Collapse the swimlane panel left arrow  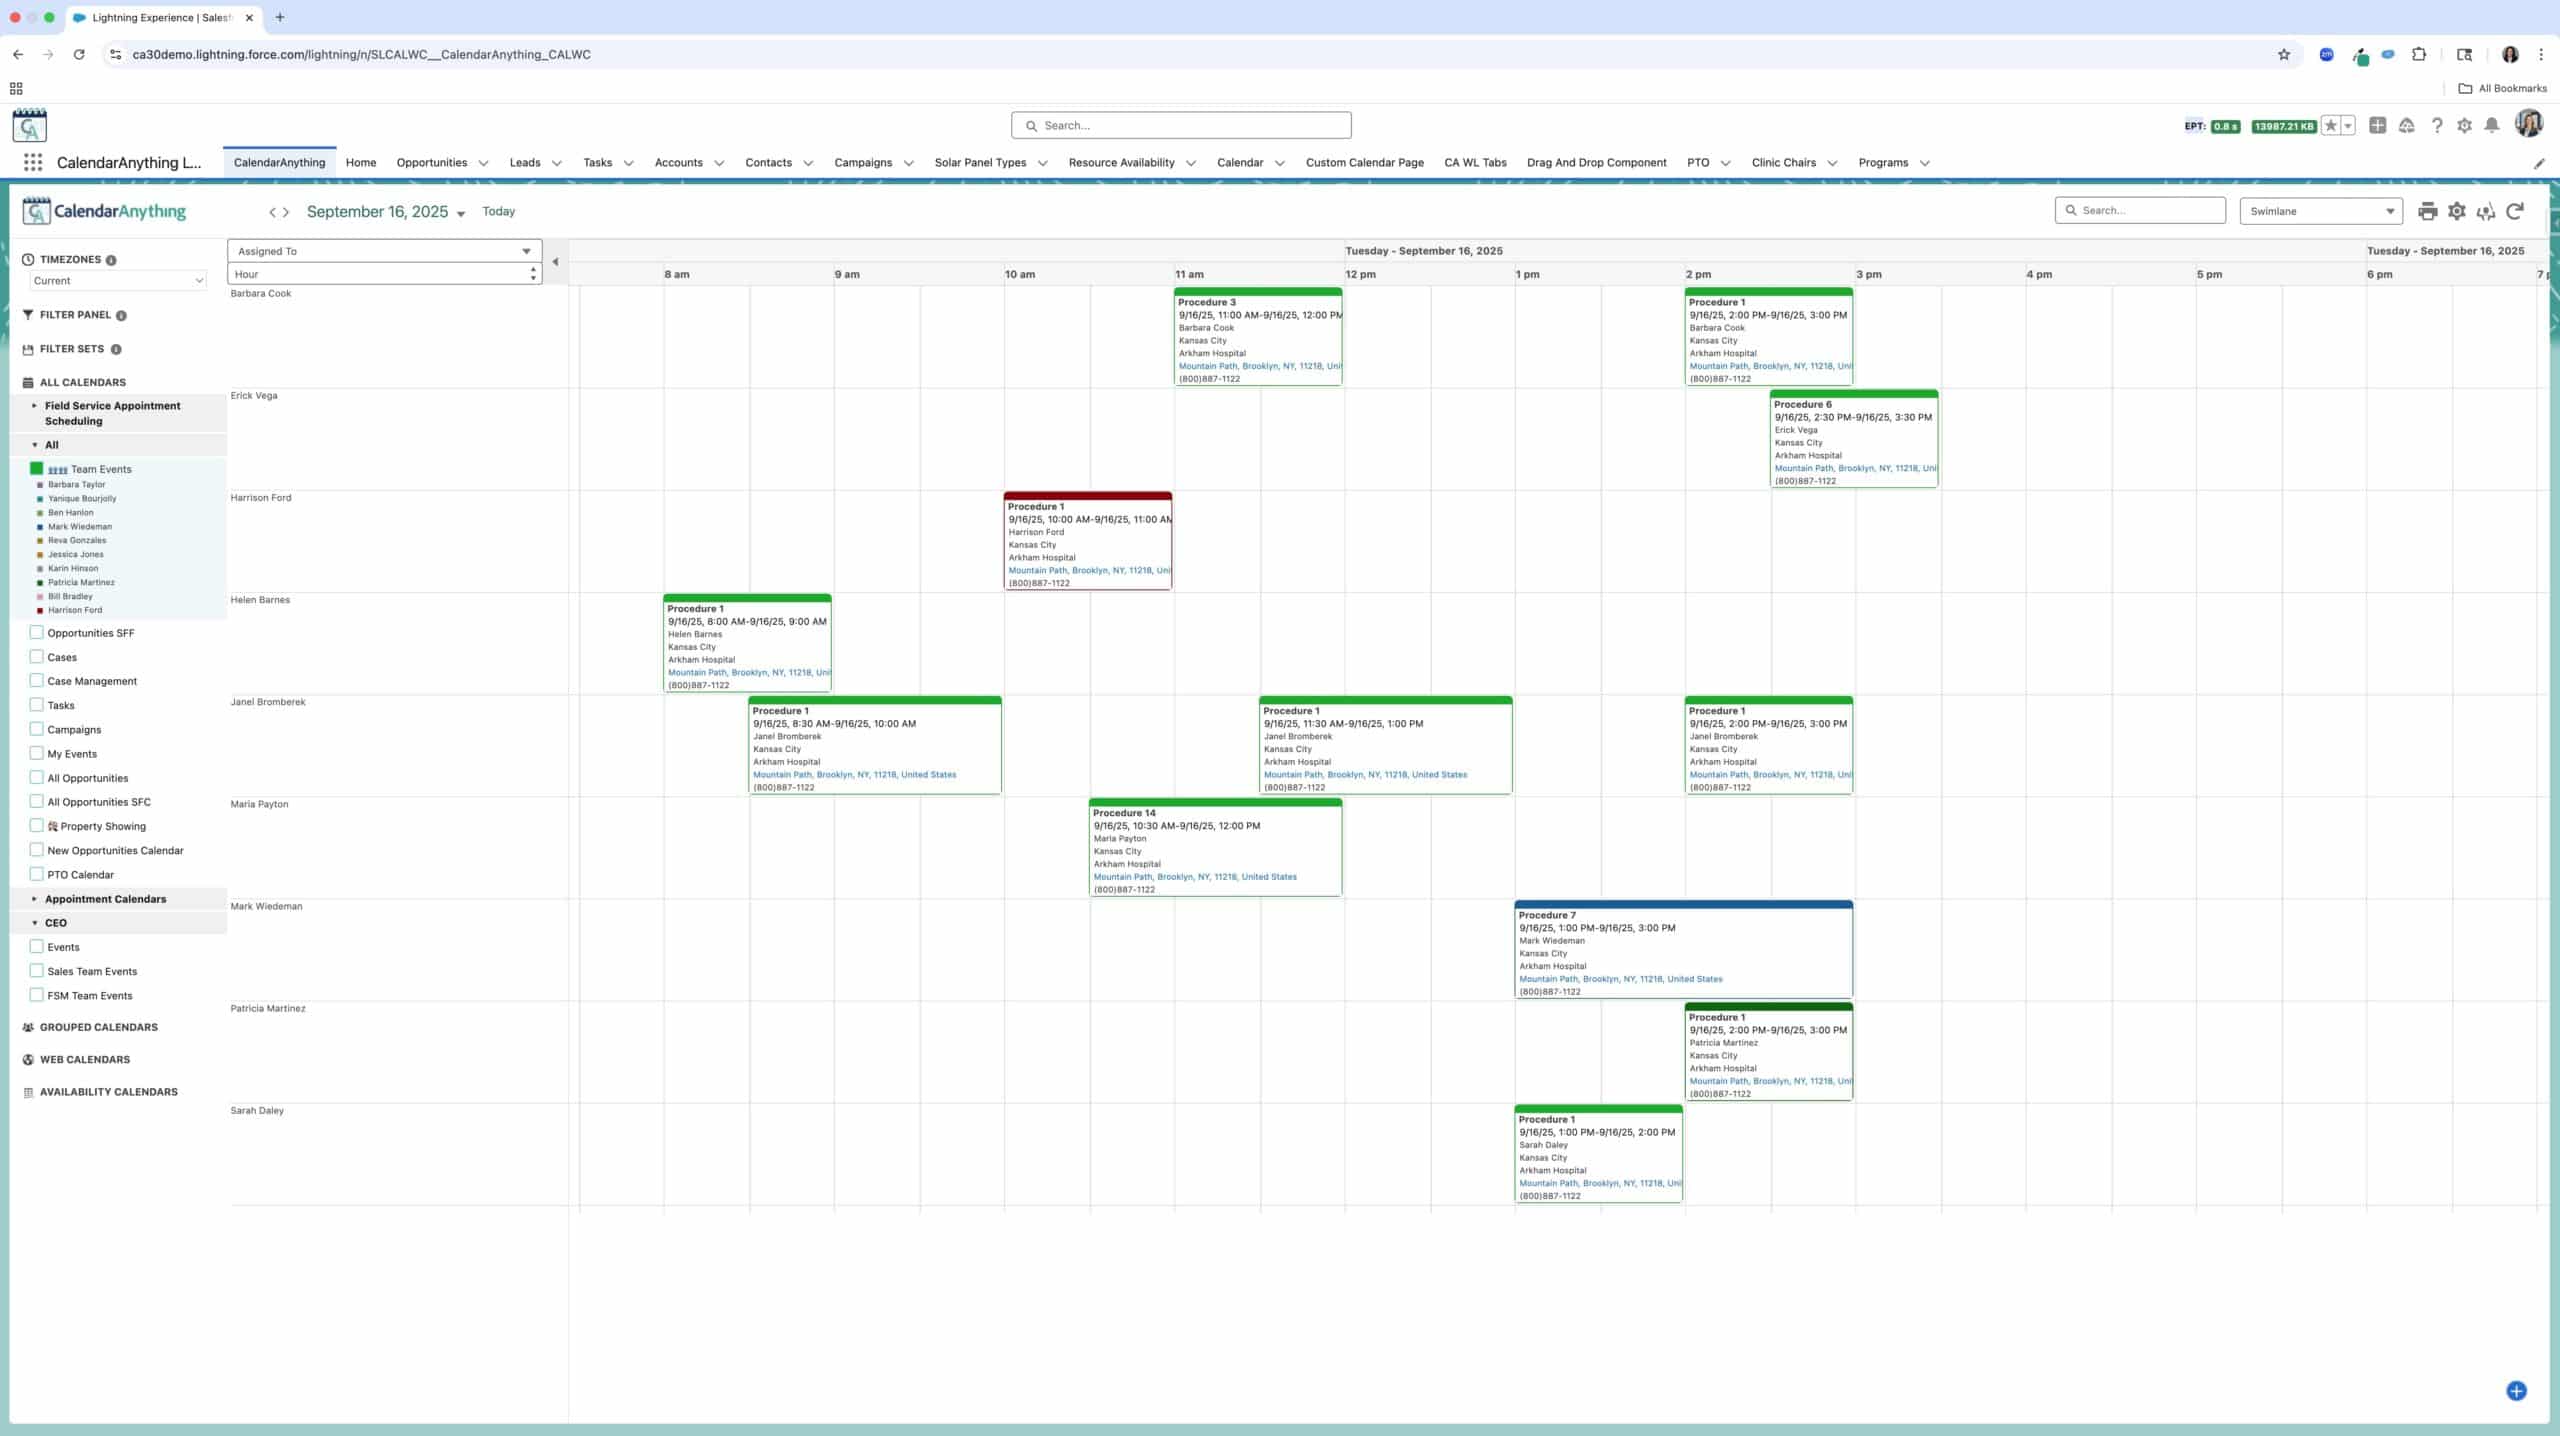(x=555, y=262)
